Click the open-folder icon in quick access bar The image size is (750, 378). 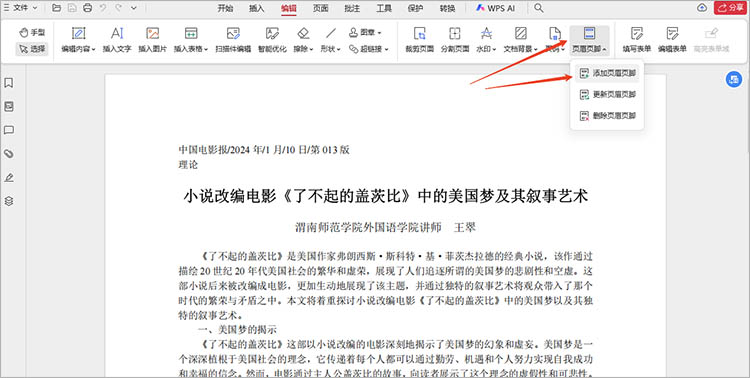[56, 8]
